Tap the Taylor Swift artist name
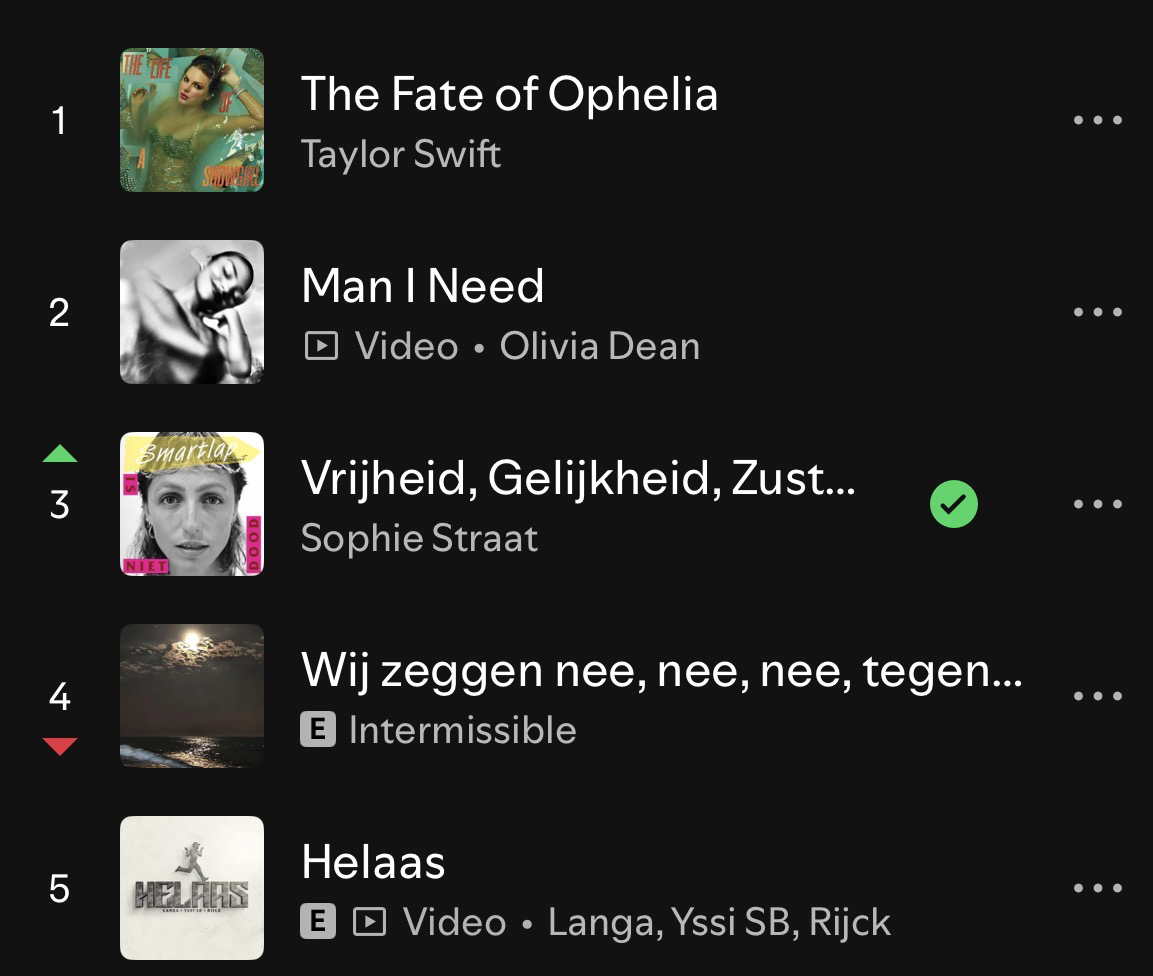The height and width of the screenshot is (976, 1153). point(400,155)
